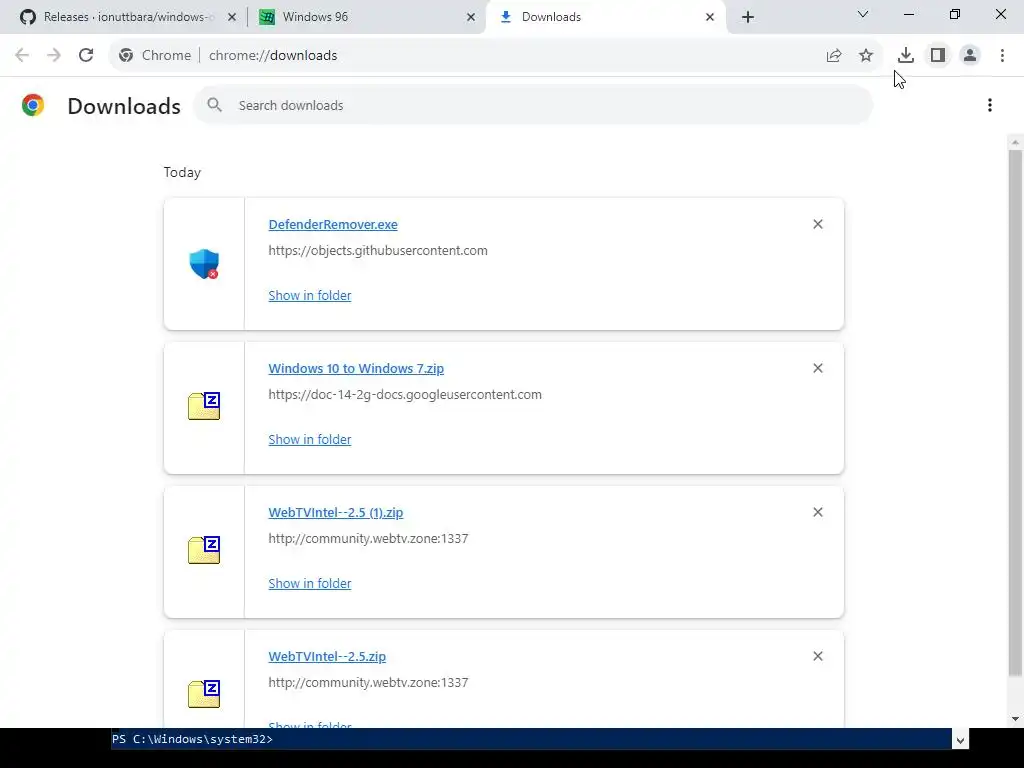The height and width of the screenshot is (768, 1024).
Task: Click the page scrollbar down arrow
Action: pos(1015,719)
